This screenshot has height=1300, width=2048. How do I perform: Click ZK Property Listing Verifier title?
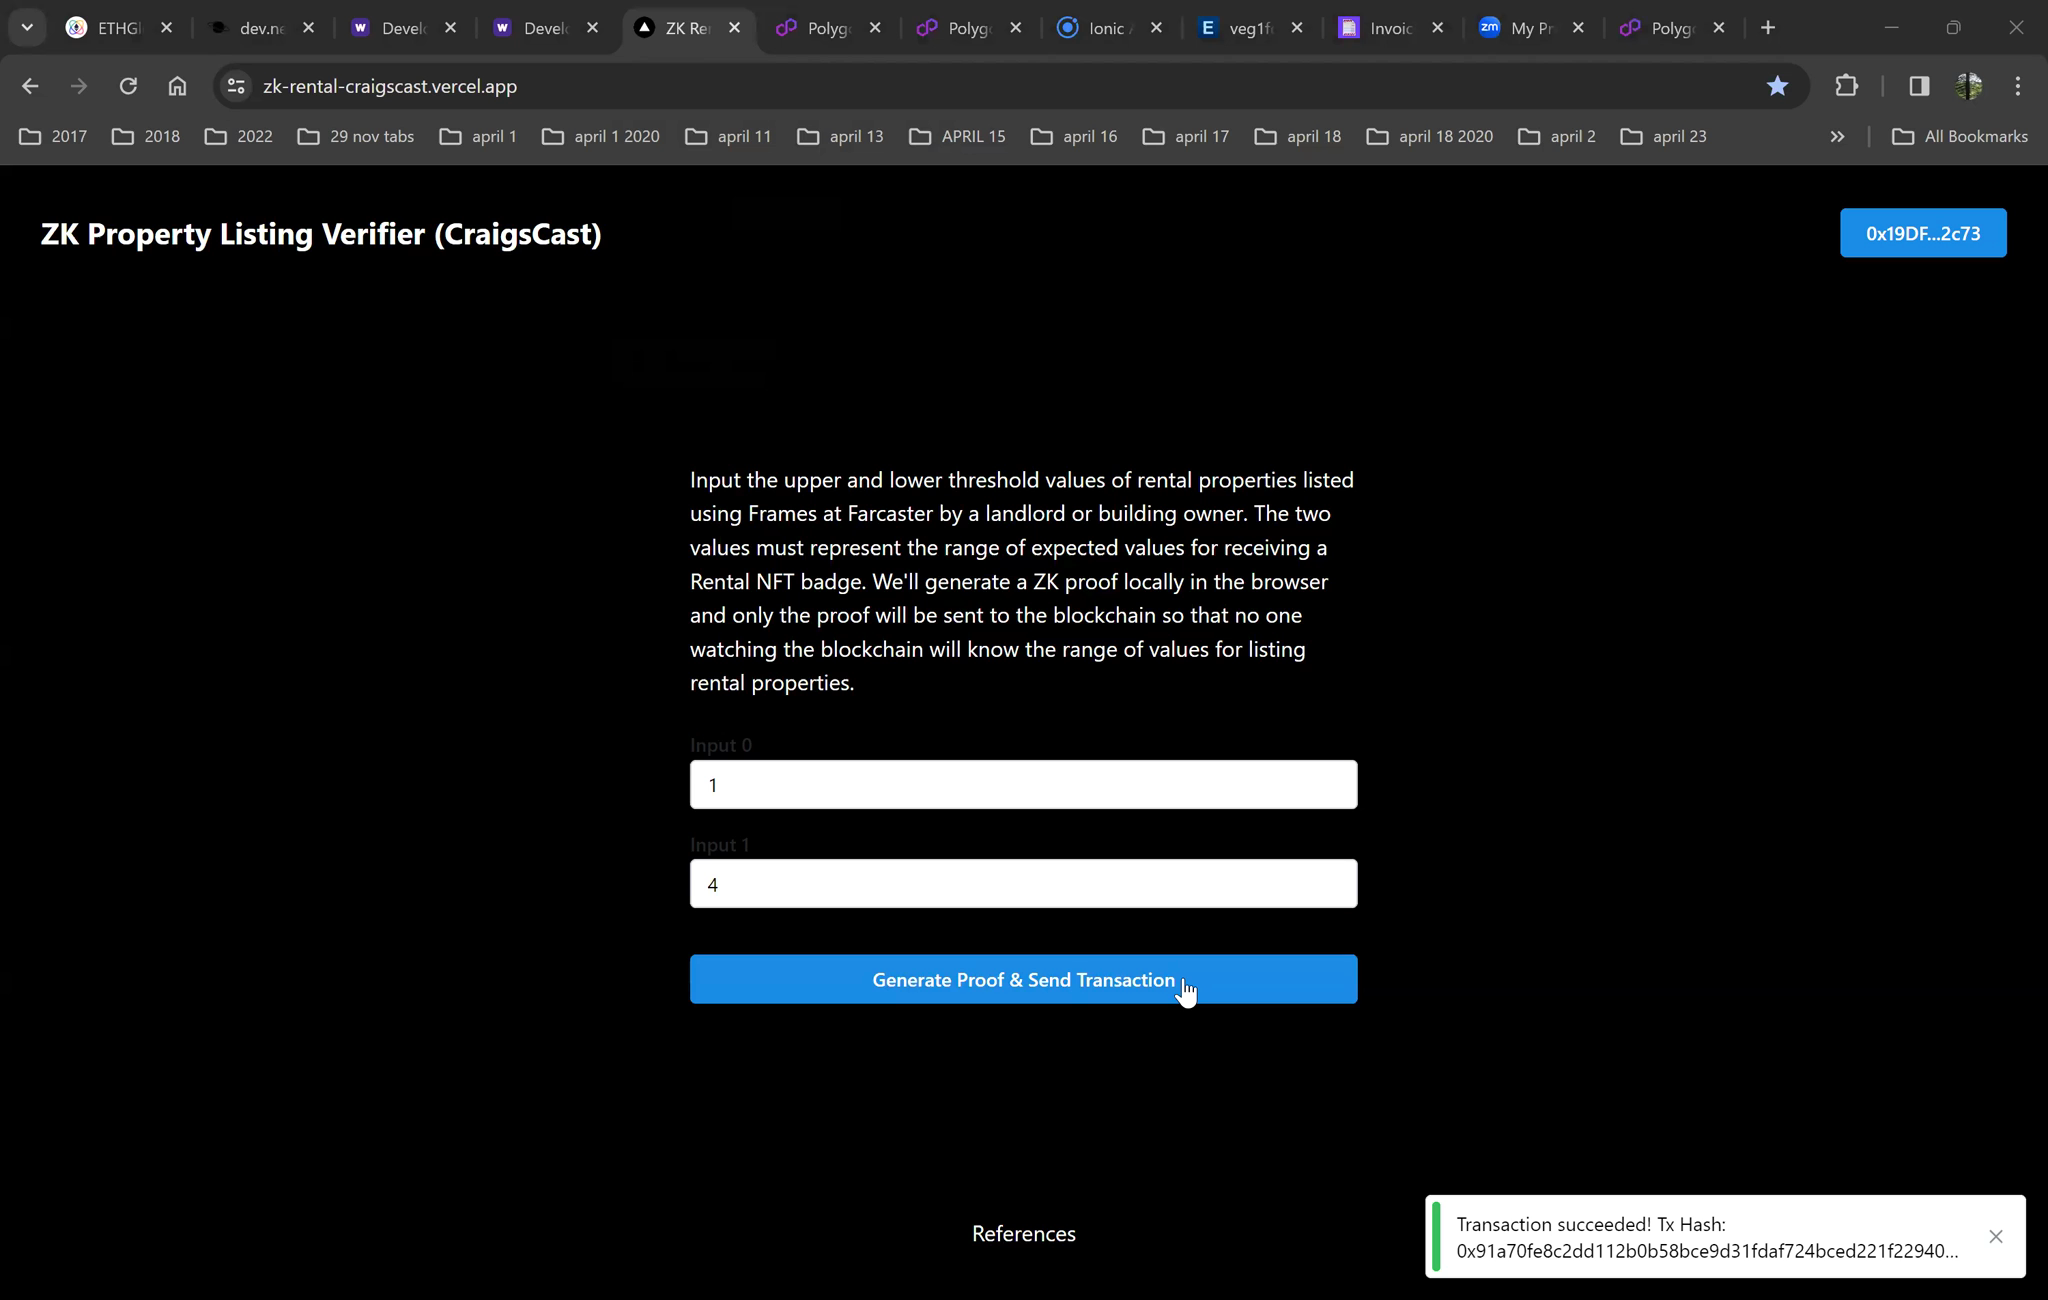coord(321,234)
